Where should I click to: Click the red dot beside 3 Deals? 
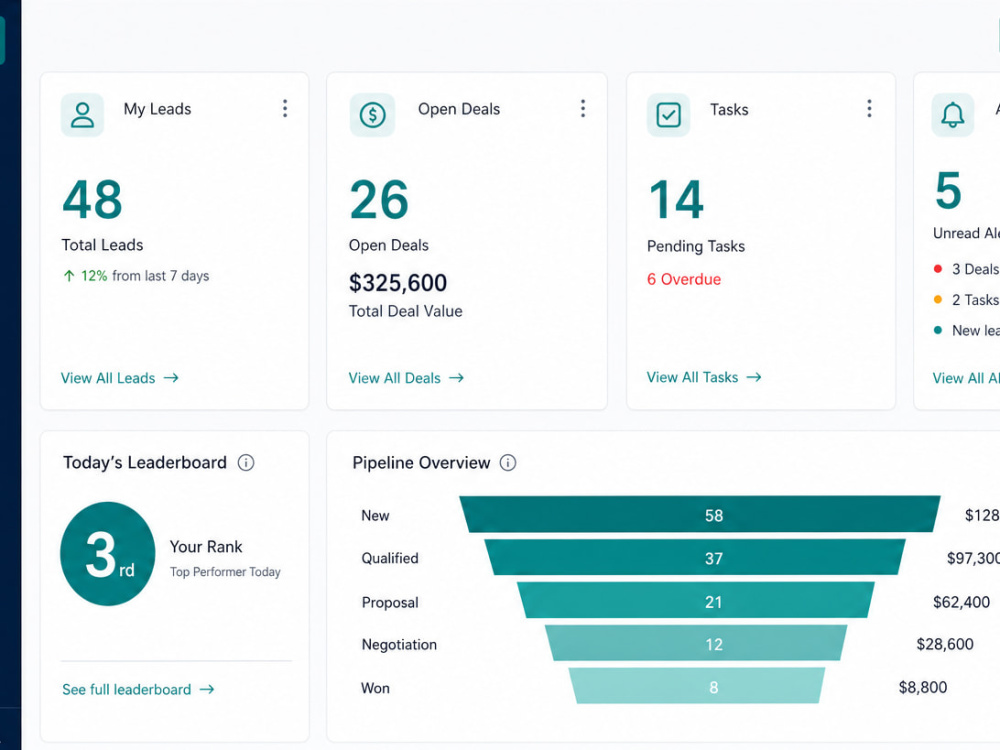(938, 269)
